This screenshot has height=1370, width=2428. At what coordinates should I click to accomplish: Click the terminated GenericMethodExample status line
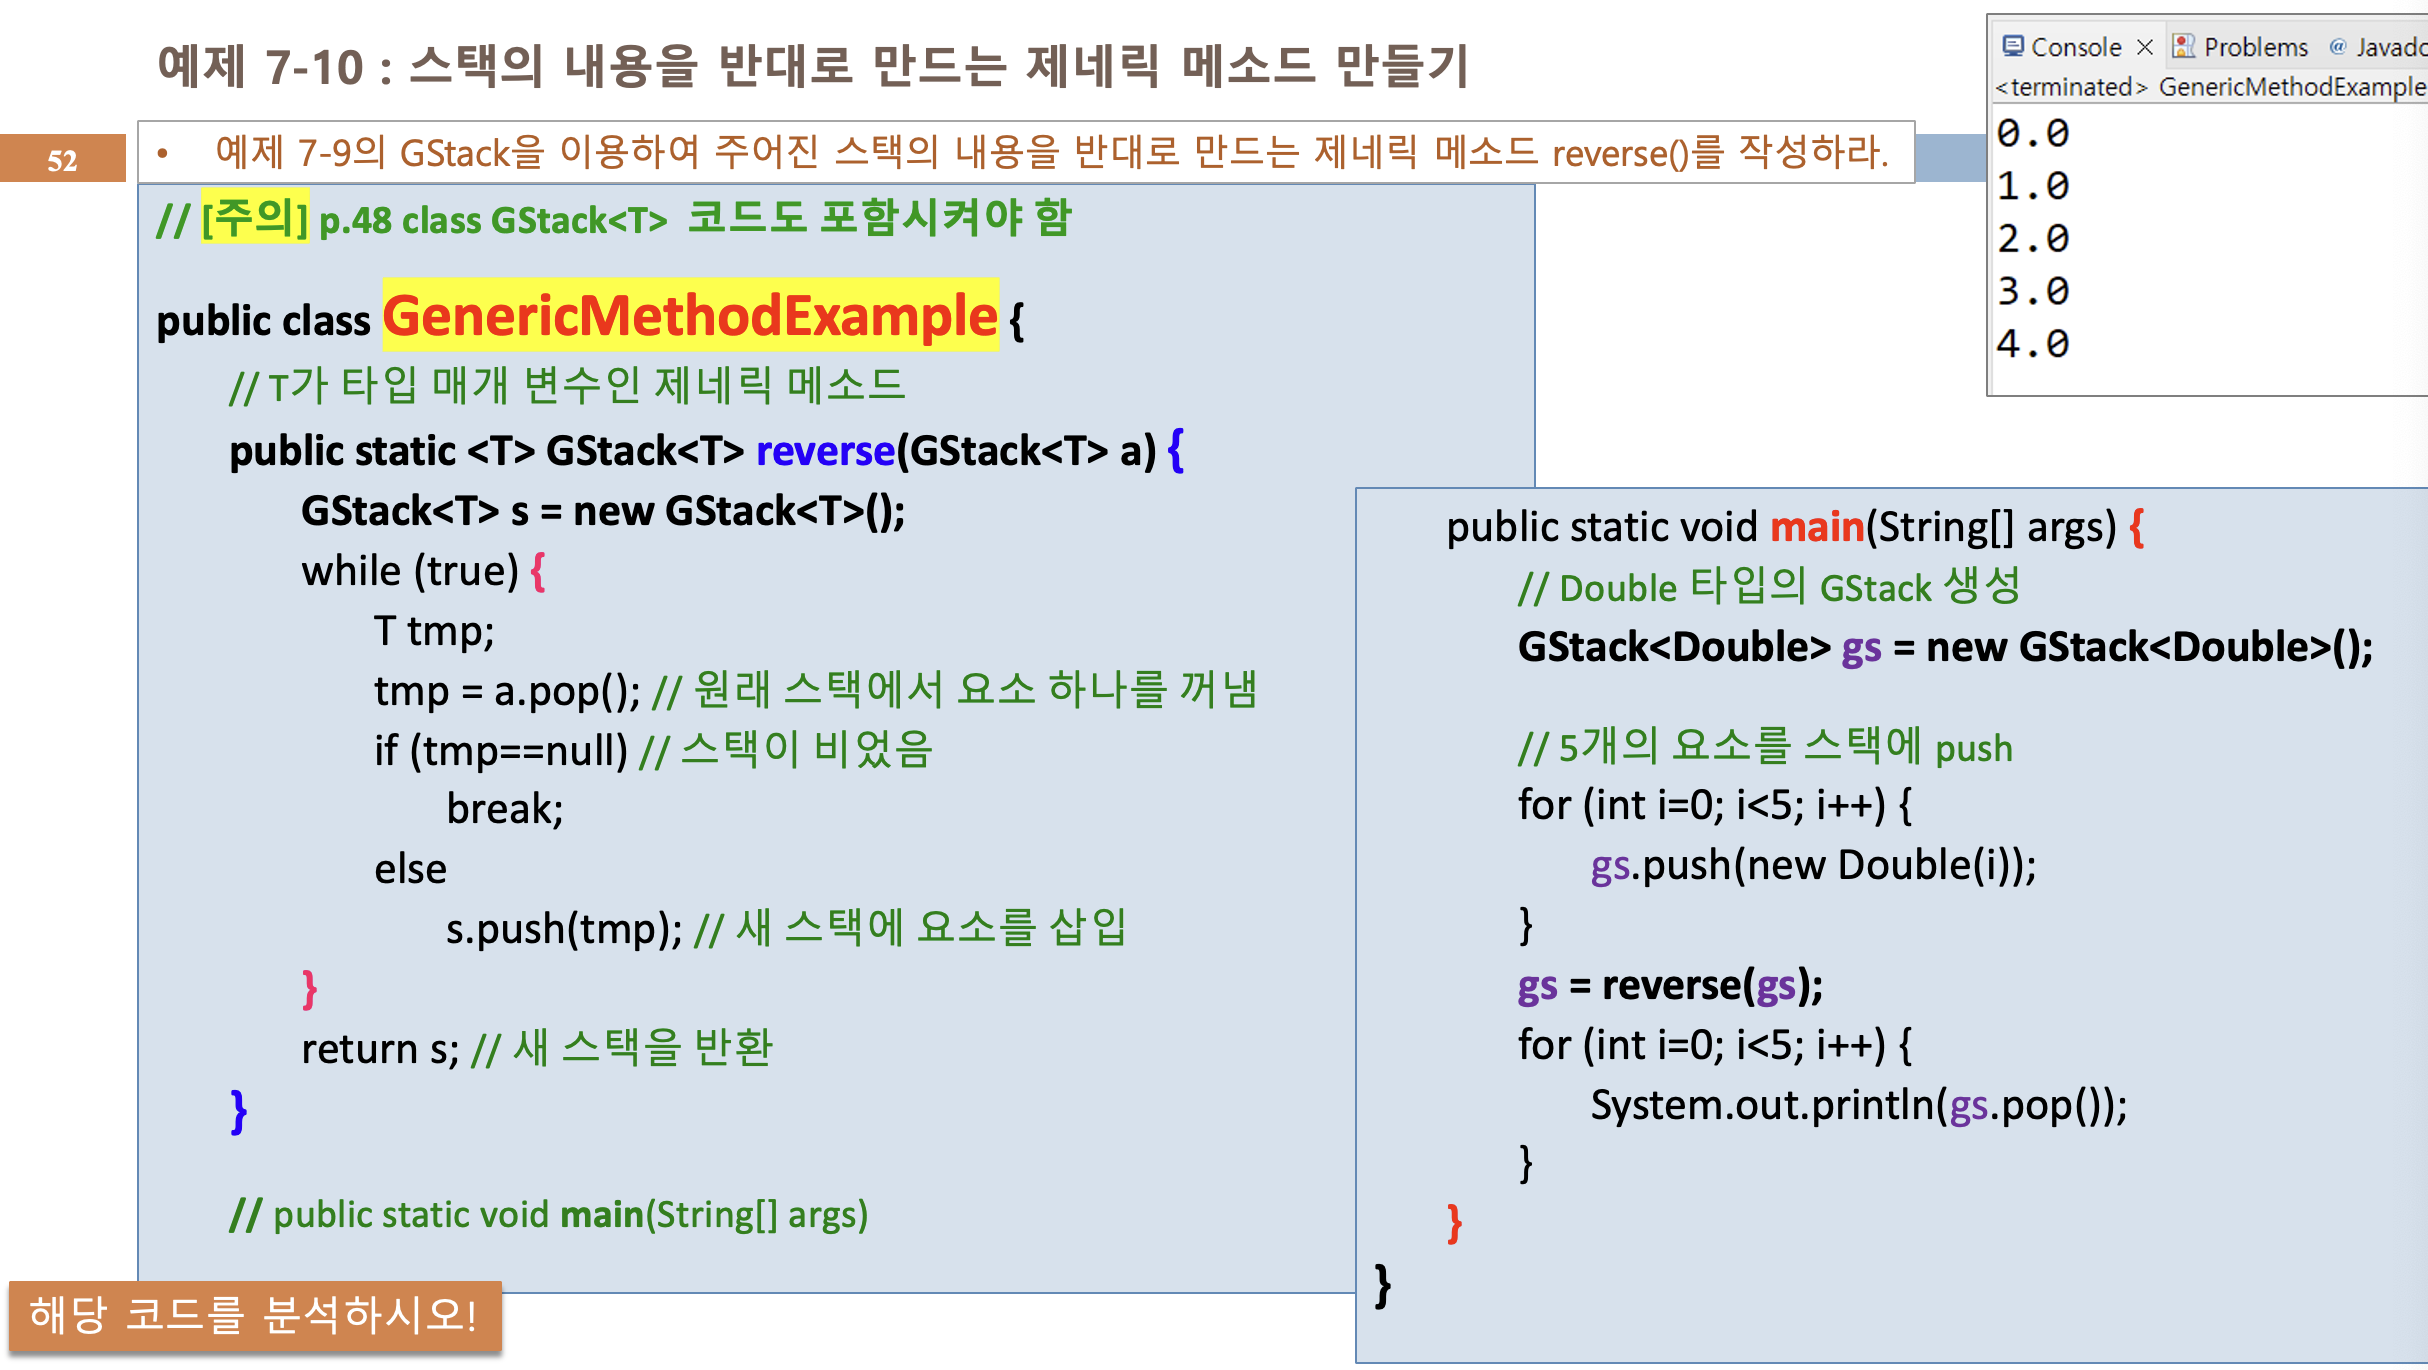(x=2208, y=87)
